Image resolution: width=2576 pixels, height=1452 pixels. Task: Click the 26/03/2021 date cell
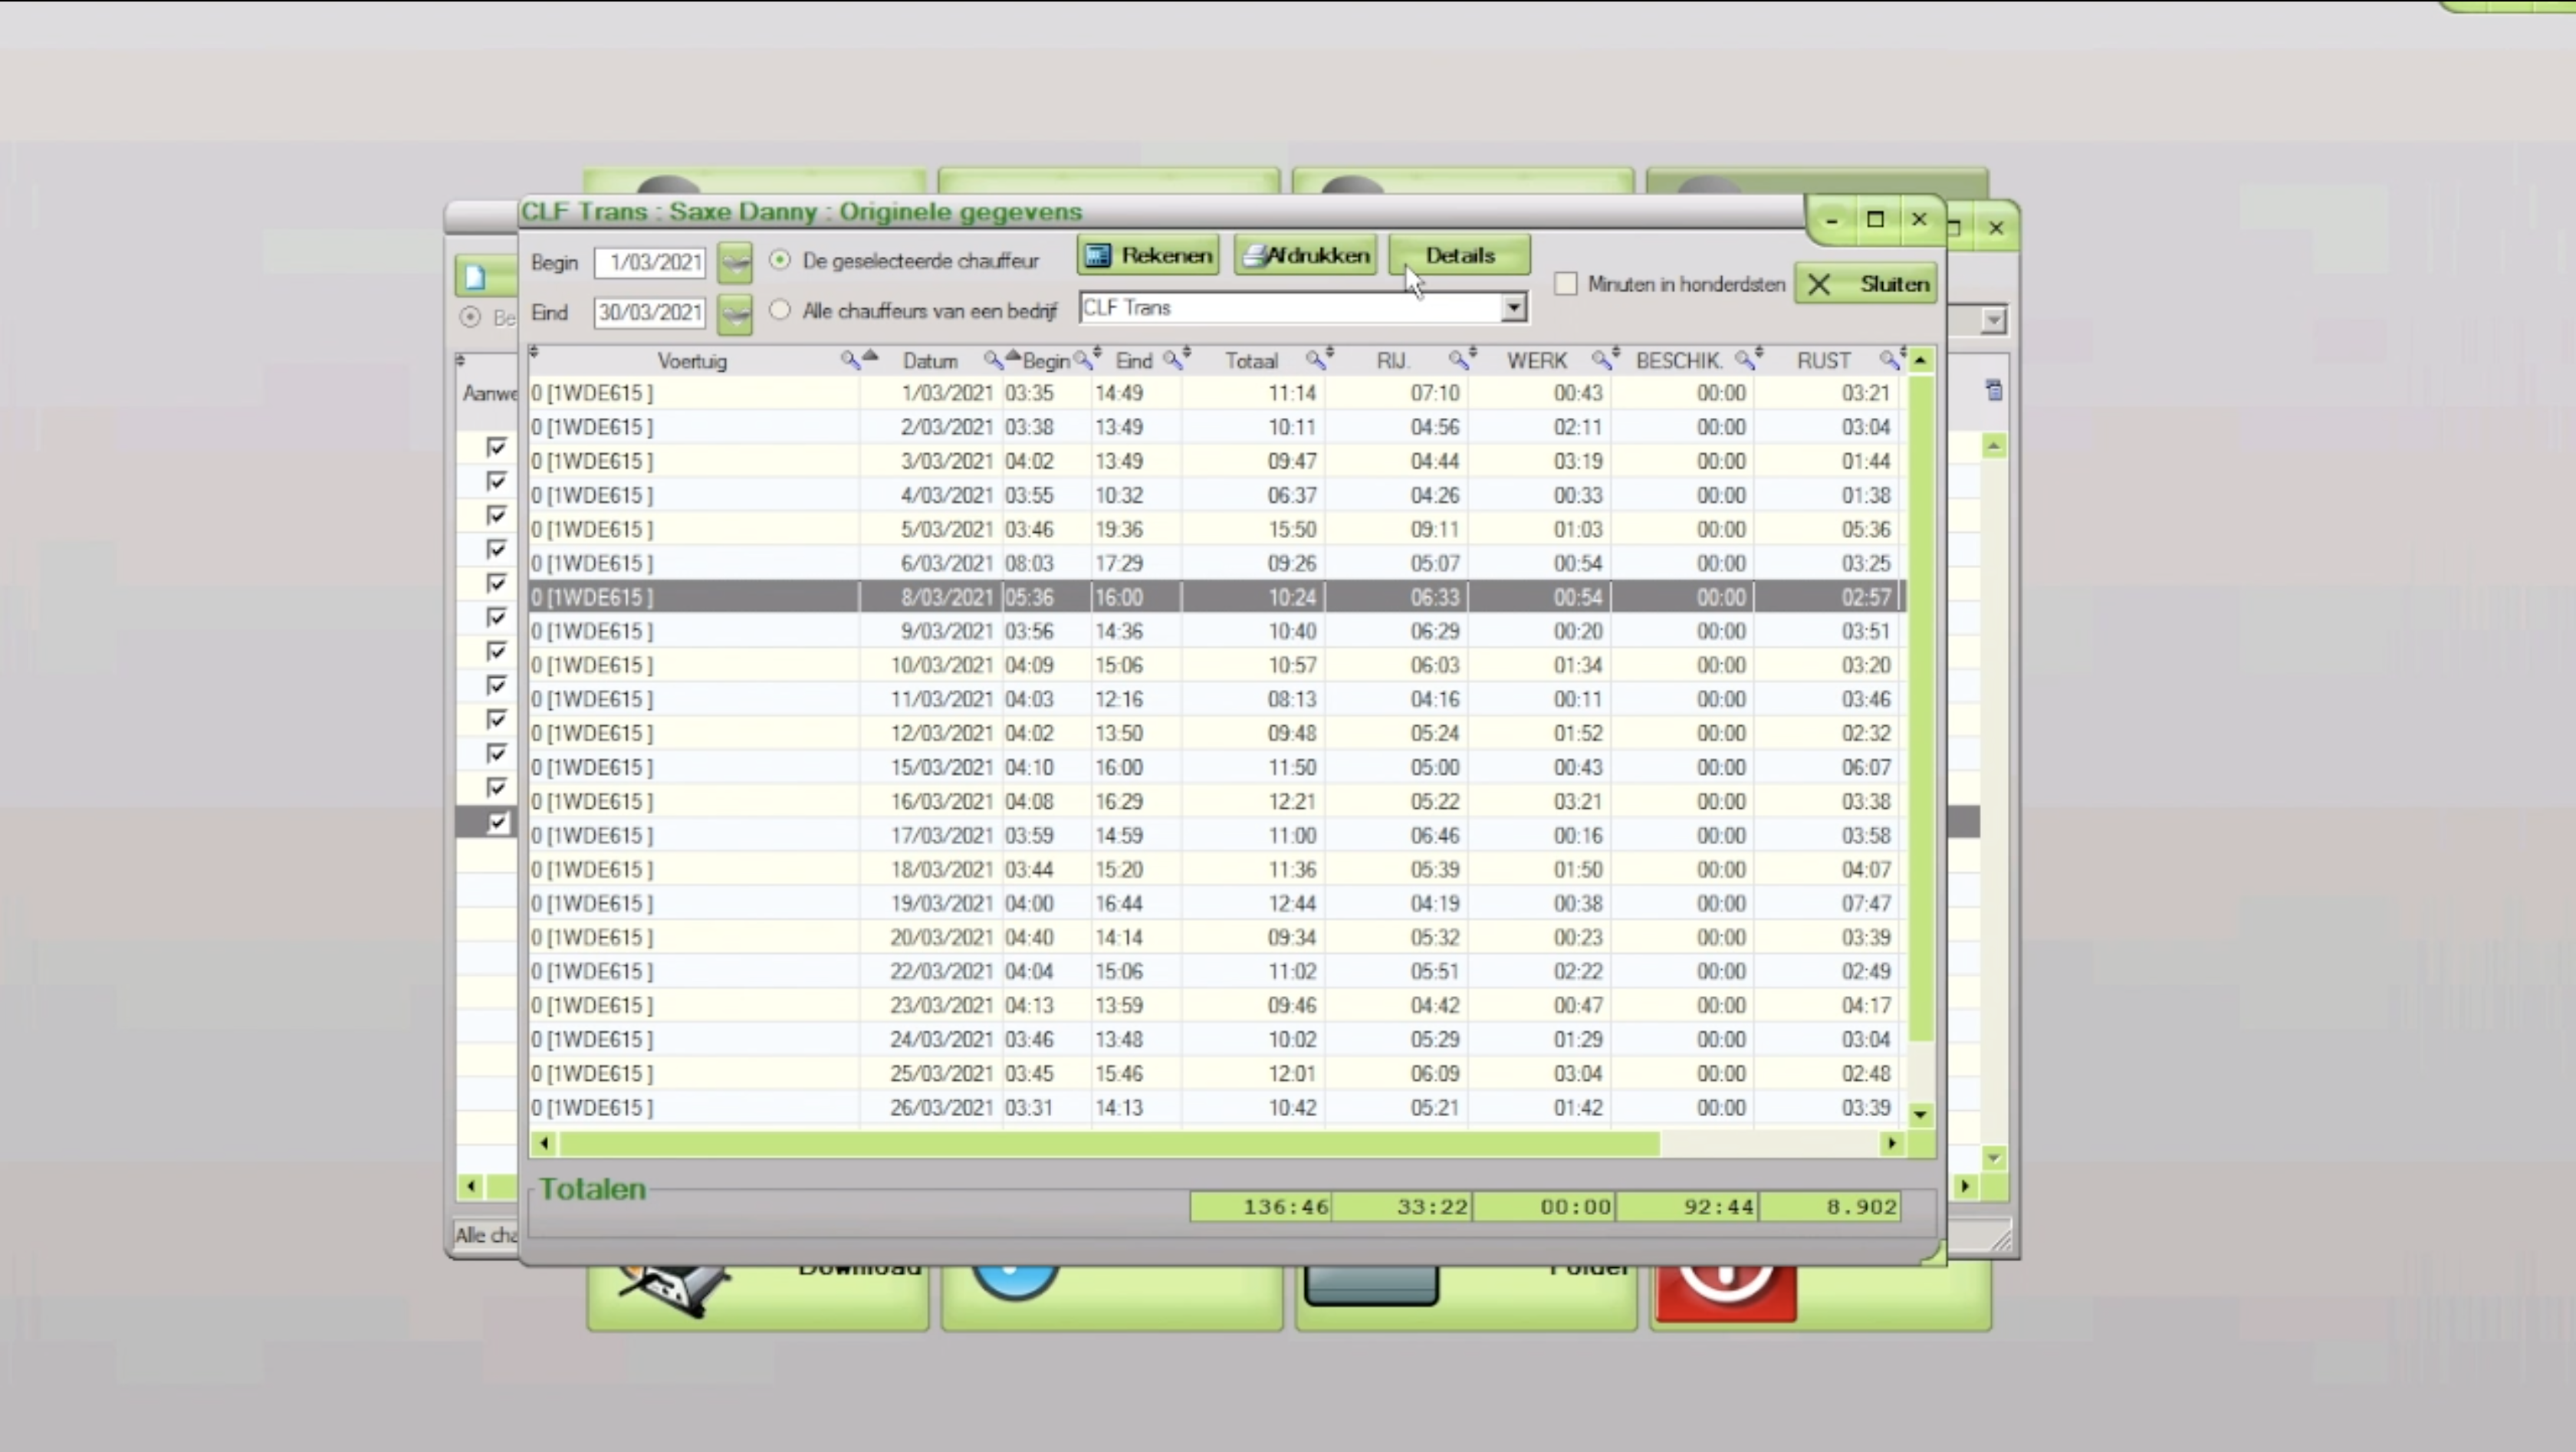pyautogui.click(x=941, y=1107)
